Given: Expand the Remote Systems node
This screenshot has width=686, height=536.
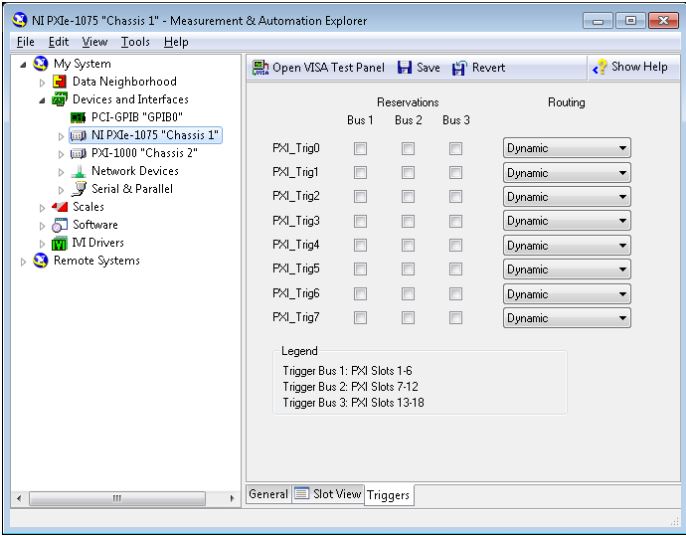Looking at the screenshot, I should (23, 262).
